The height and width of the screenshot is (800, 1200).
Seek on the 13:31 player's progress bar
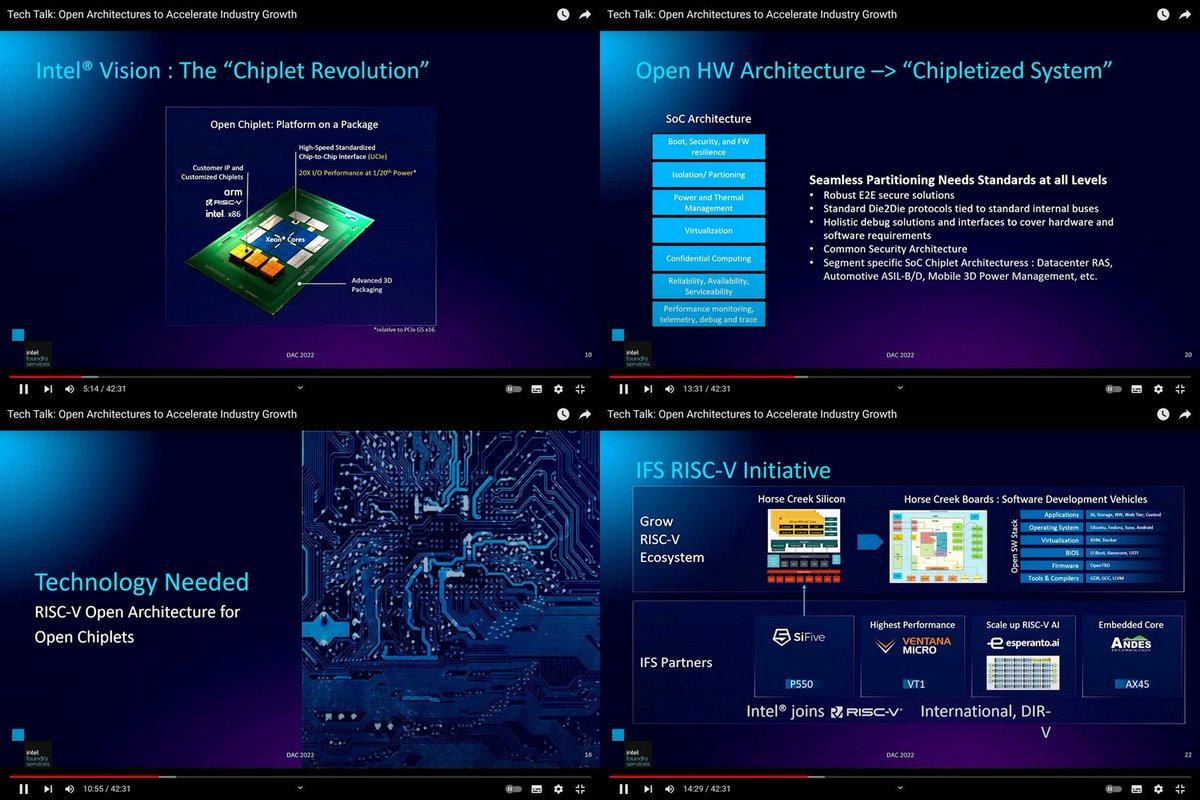click(900, 377)
